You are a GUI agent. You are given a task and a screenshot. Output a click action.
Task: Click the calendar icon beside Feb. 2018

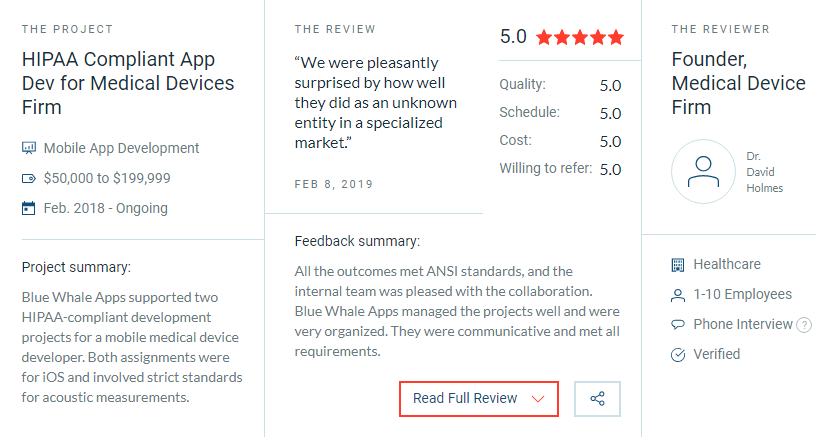pyautogui.click(x=28, y=208)
